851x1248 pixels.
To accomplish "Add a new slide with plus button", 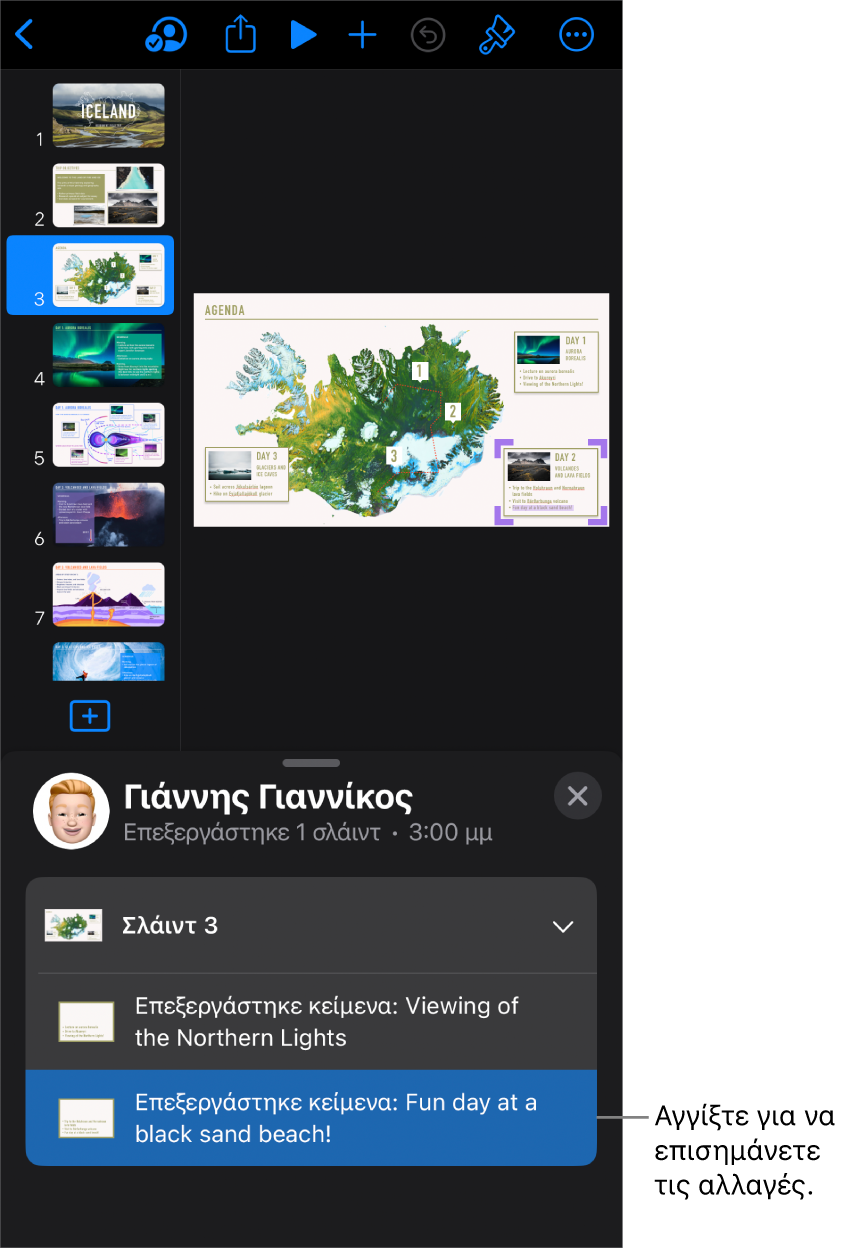I will tap(90, 716).
